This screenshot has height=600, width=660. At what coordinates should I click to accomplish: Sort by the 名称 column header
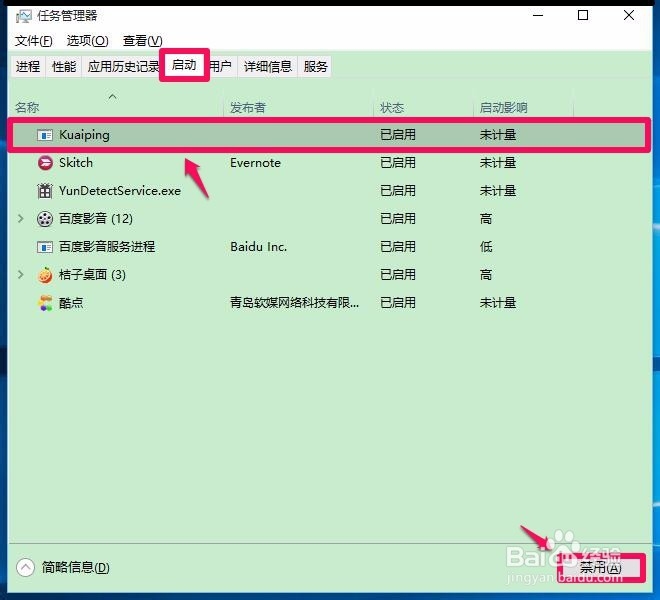(27, 108)
